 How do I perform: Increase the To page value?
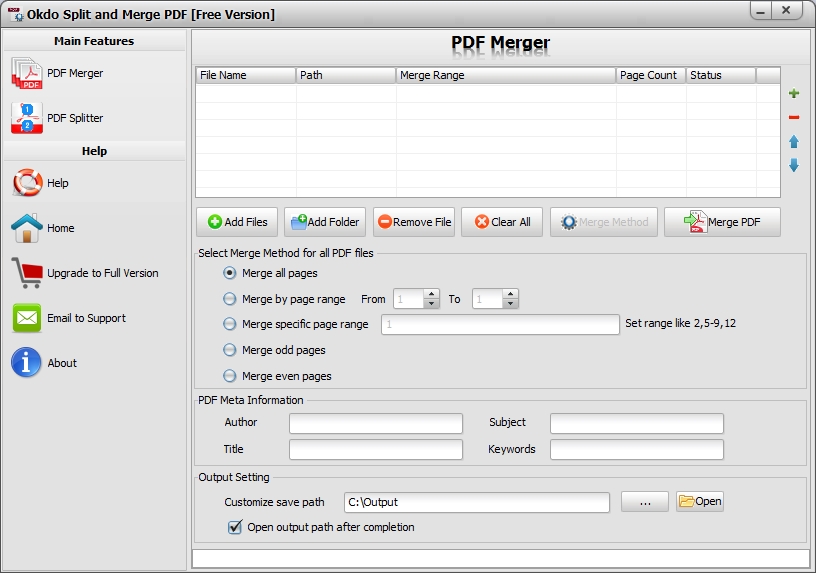click(x=511, y=294)
